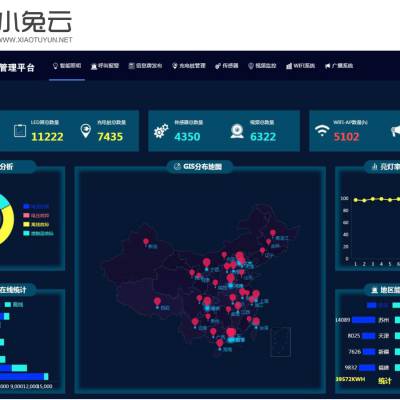Click the 7435 count value
The image size is (400, 400).
[x=110, y=137]
